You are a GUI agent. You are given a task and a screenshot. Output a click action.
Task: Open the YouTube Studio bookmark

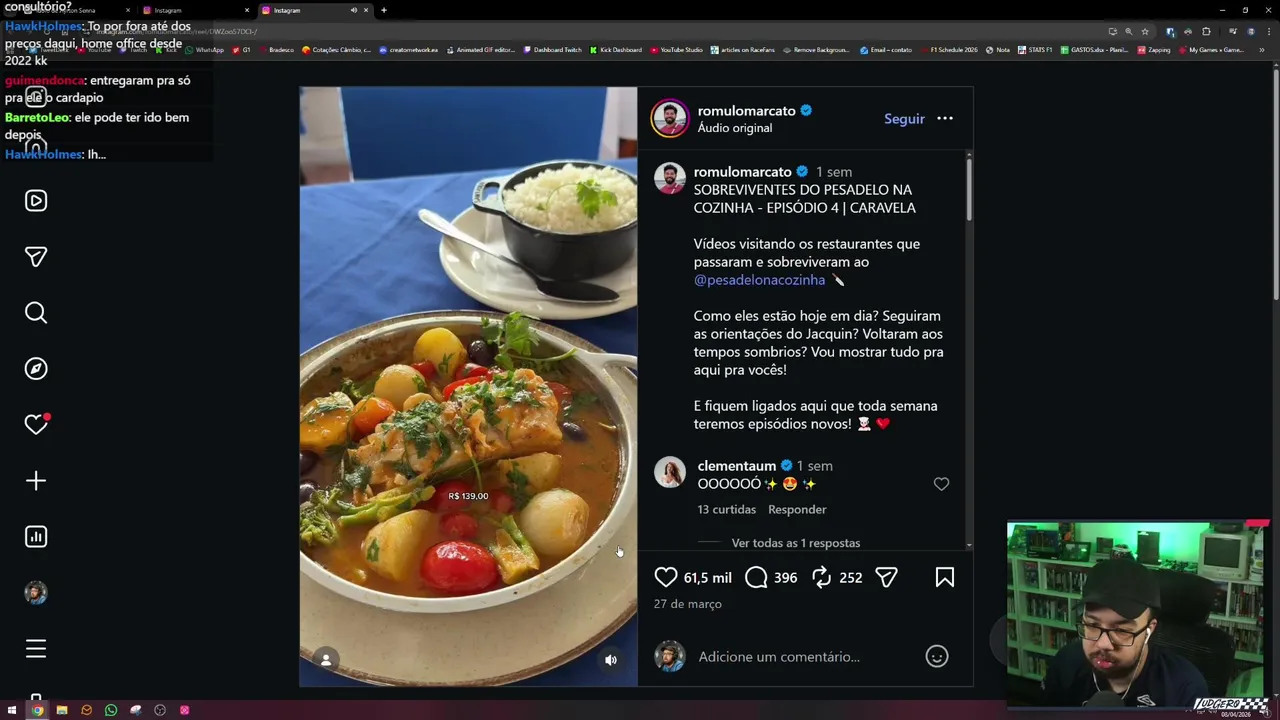pos(677,50)
